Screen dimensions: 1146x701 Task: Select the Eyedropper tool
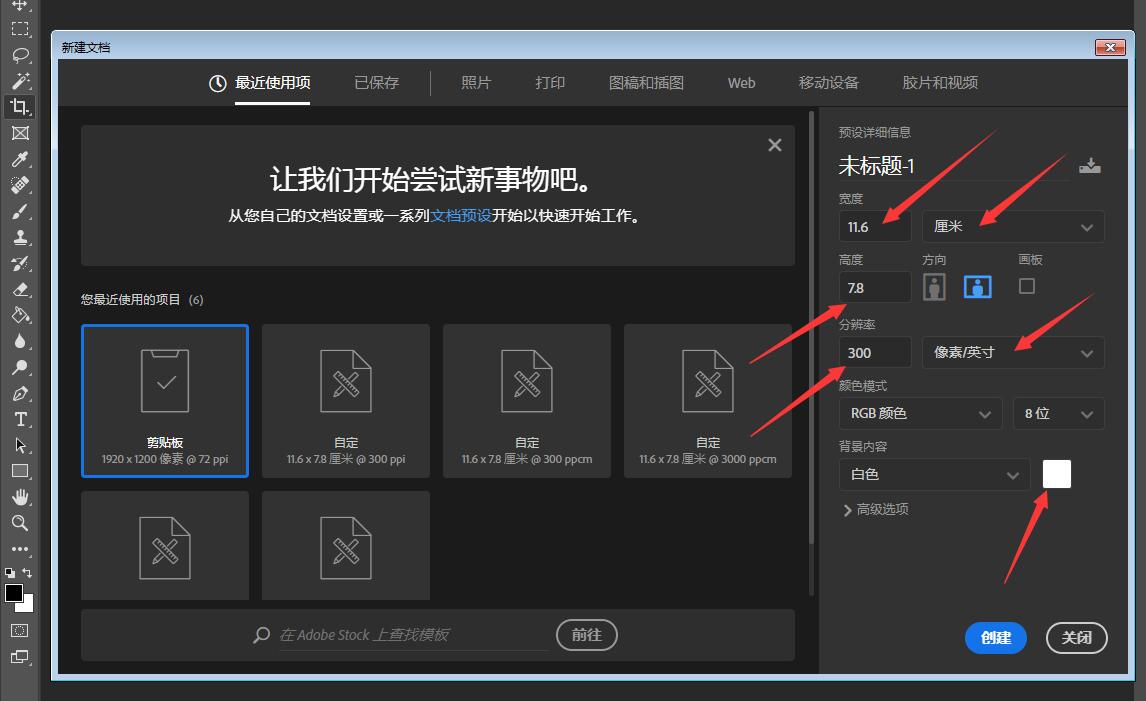click(19, 158)
